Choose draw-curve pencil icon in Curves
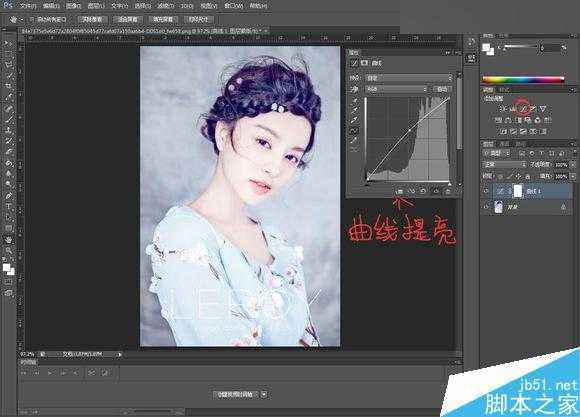This screenshot has width=580, height=417. coord(355,140)
